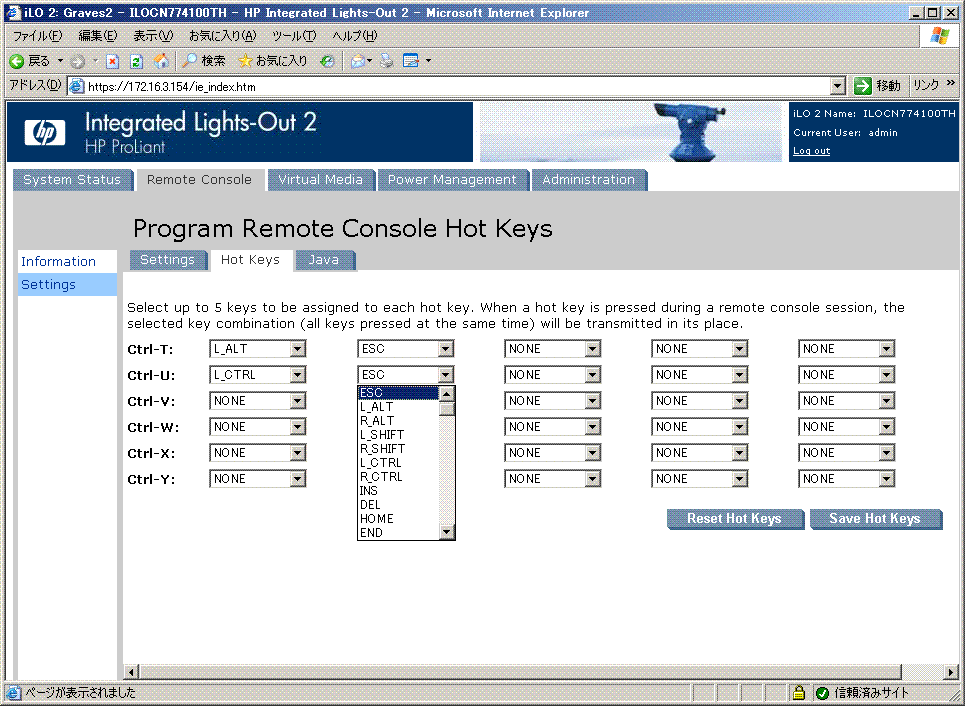The image size is (965, 706).
Task: Click the Edit page toolbar icon
Action: coord(410,60)
